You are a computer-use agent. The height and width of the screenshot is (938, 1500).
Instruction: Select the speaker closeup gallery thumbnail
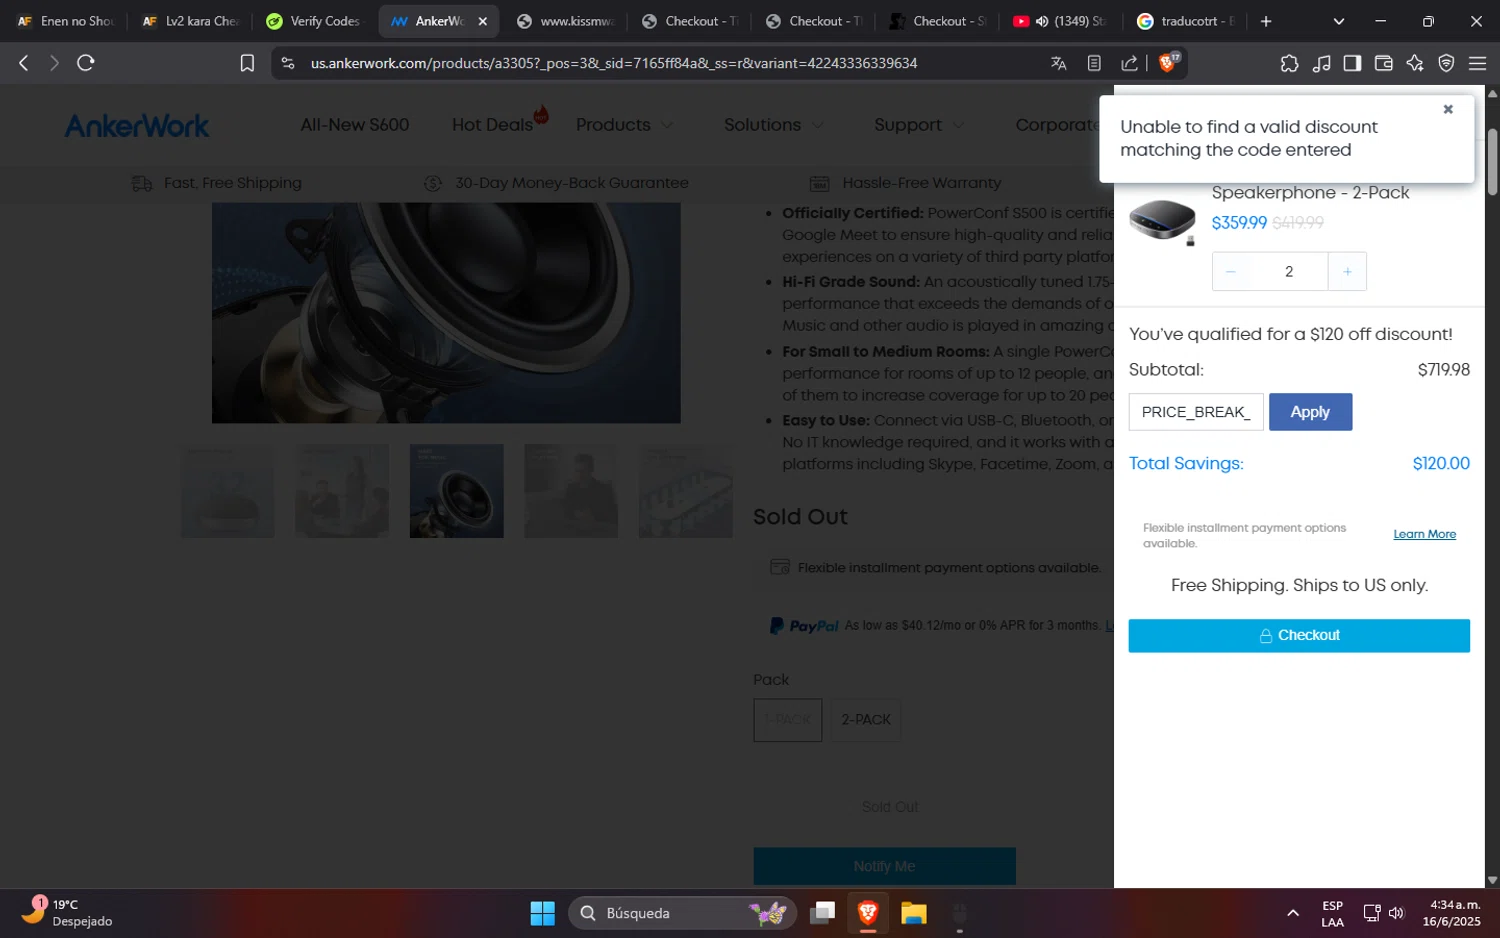click(x=457, y=491)
